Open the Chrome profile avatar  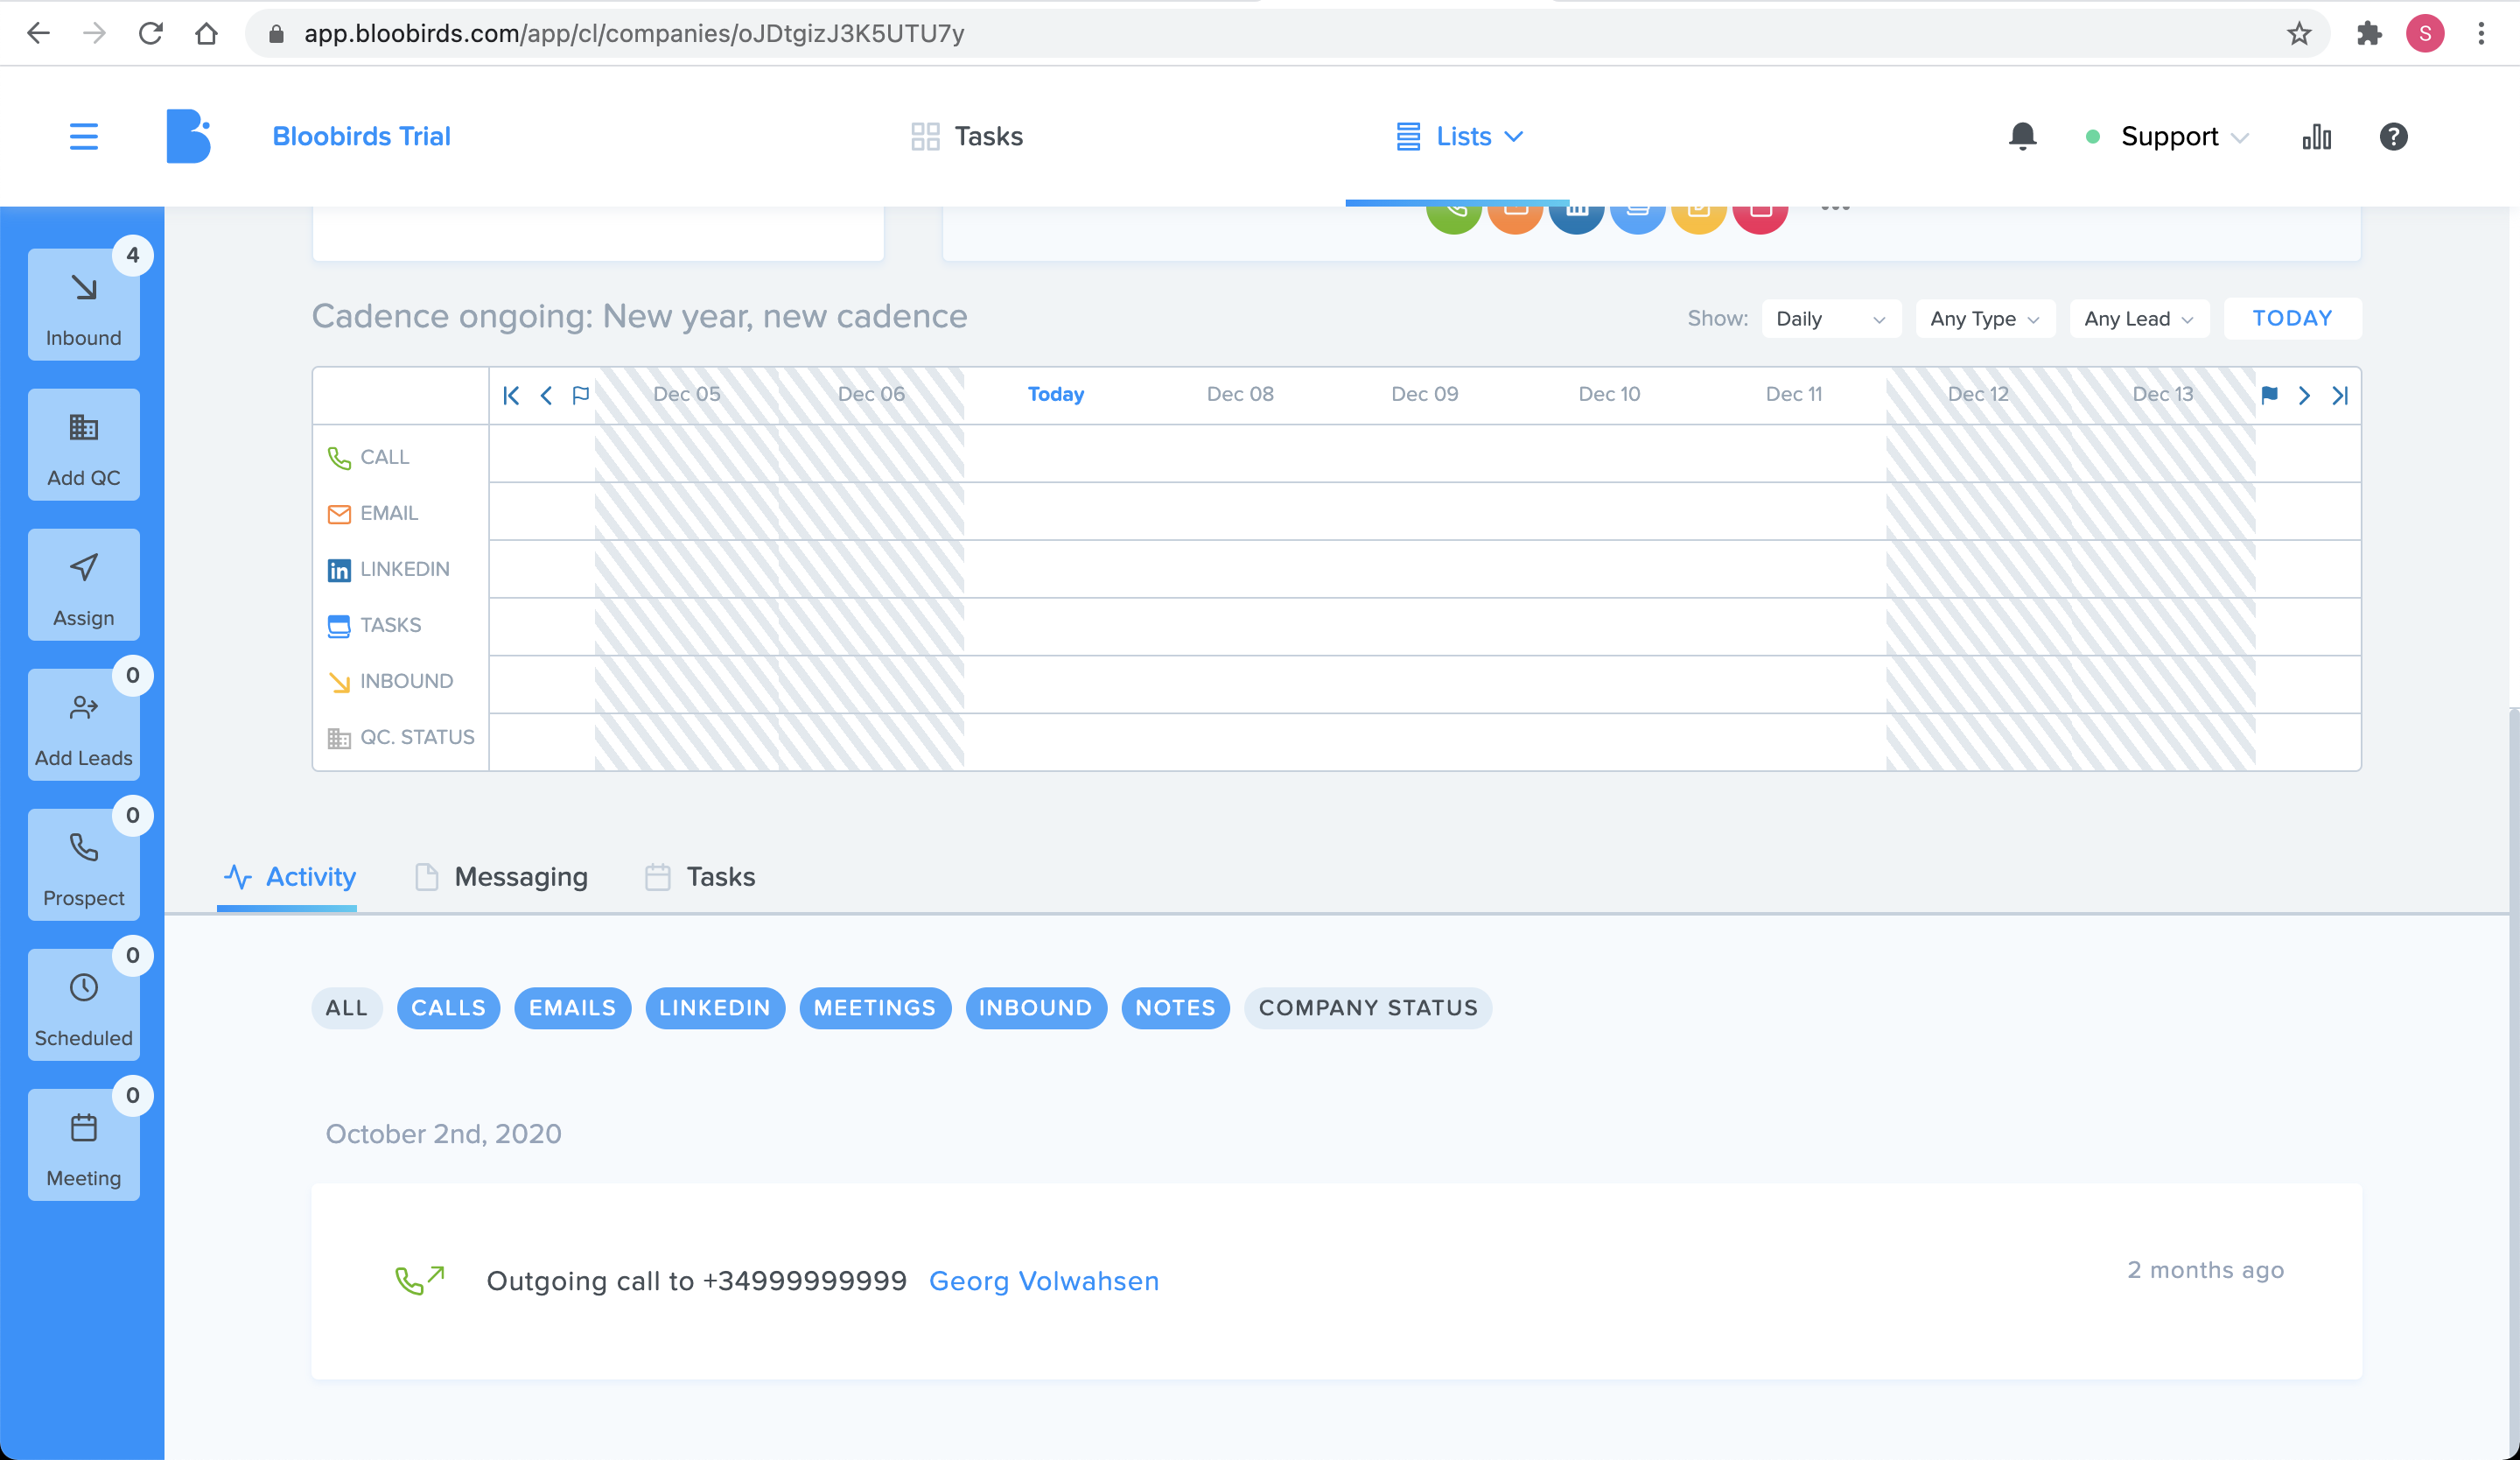2424,33
